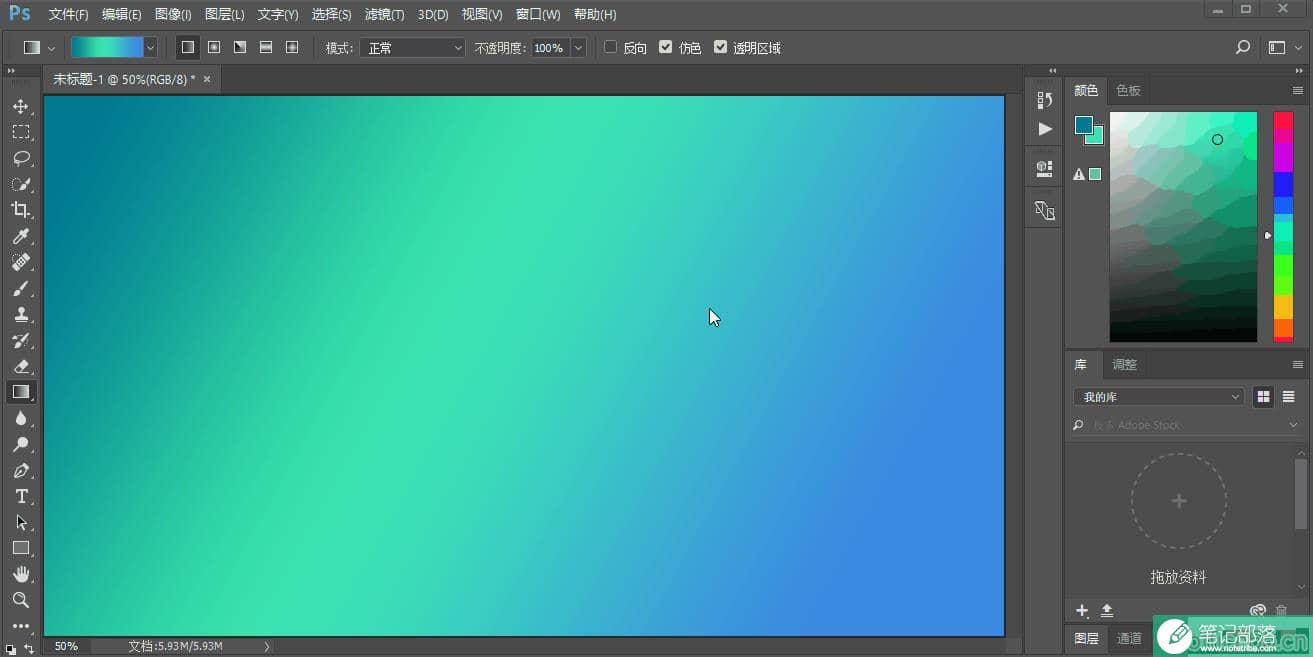
Task: Toggle the 透明区域 checkbox
Action: [x=720, y=47]
